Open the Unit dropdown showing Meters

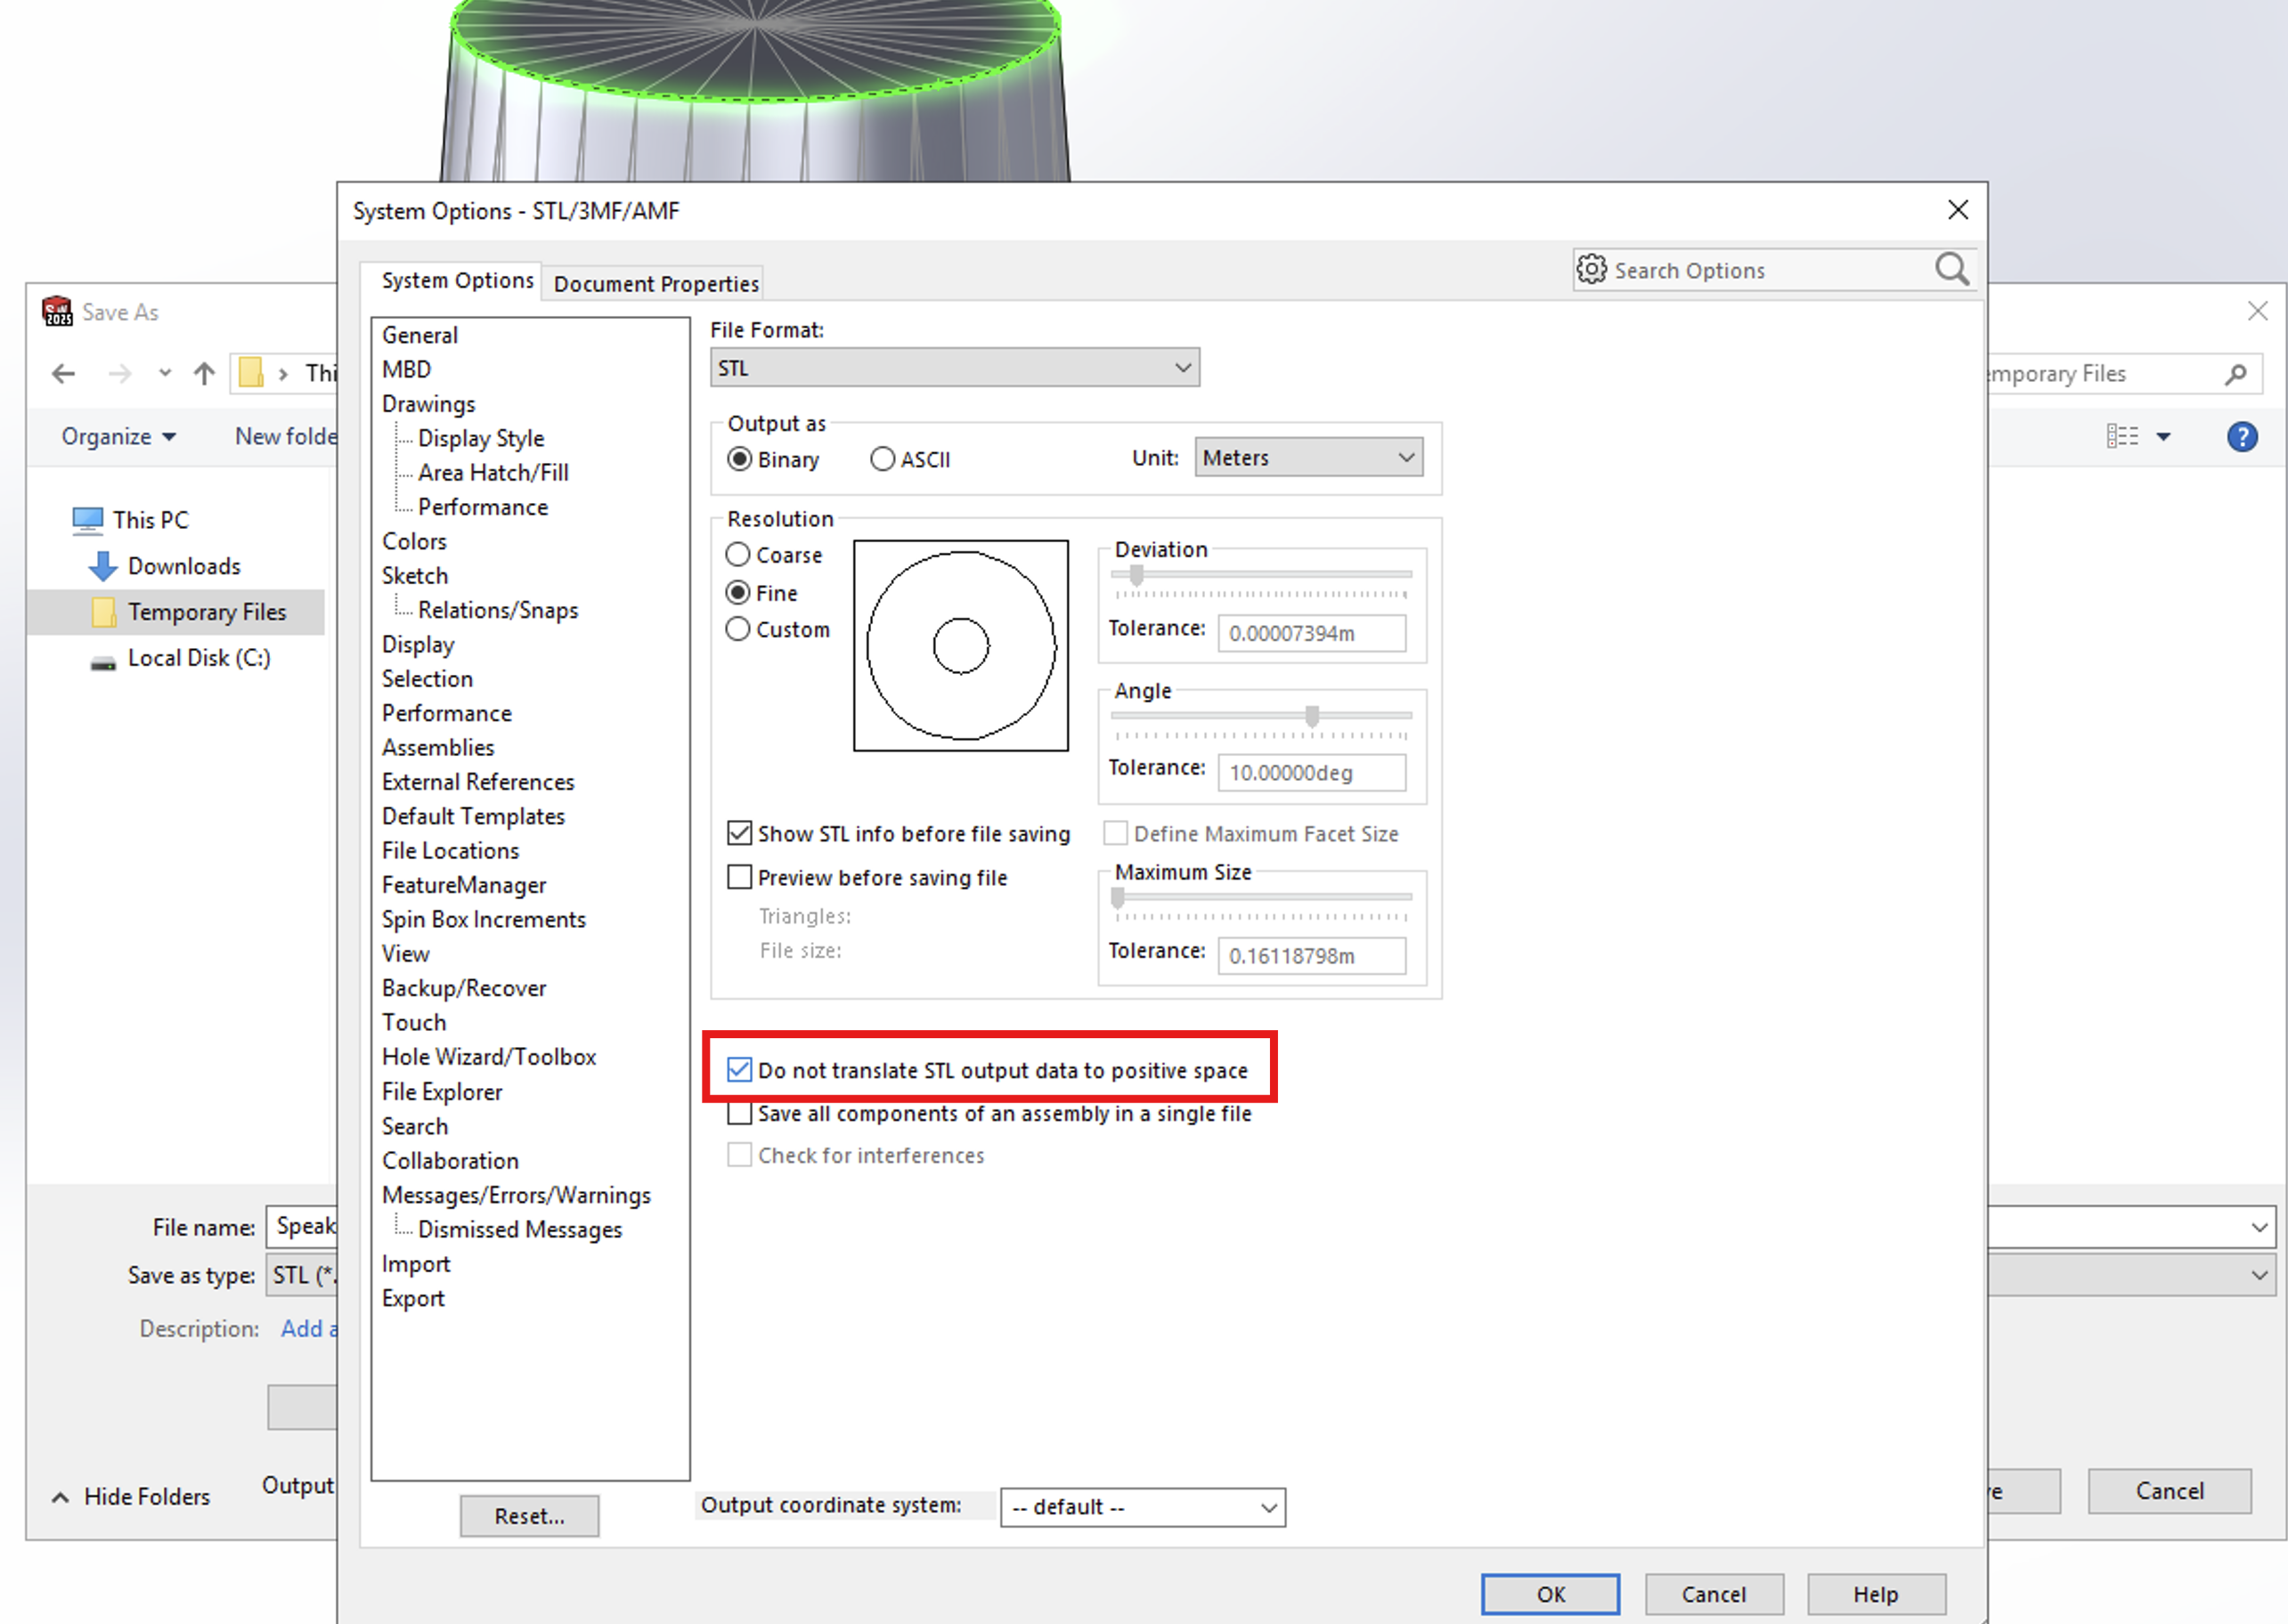[1308, 458]
